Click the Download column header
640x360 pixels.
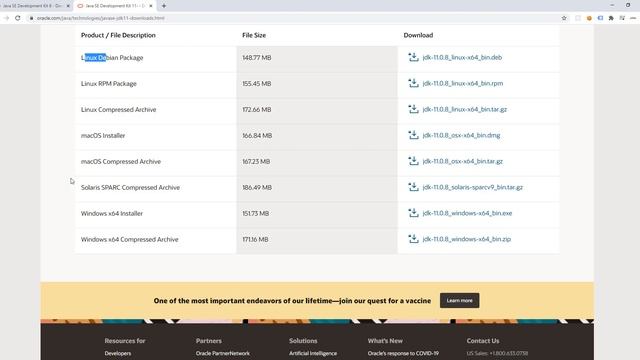(x=418, y=35)
